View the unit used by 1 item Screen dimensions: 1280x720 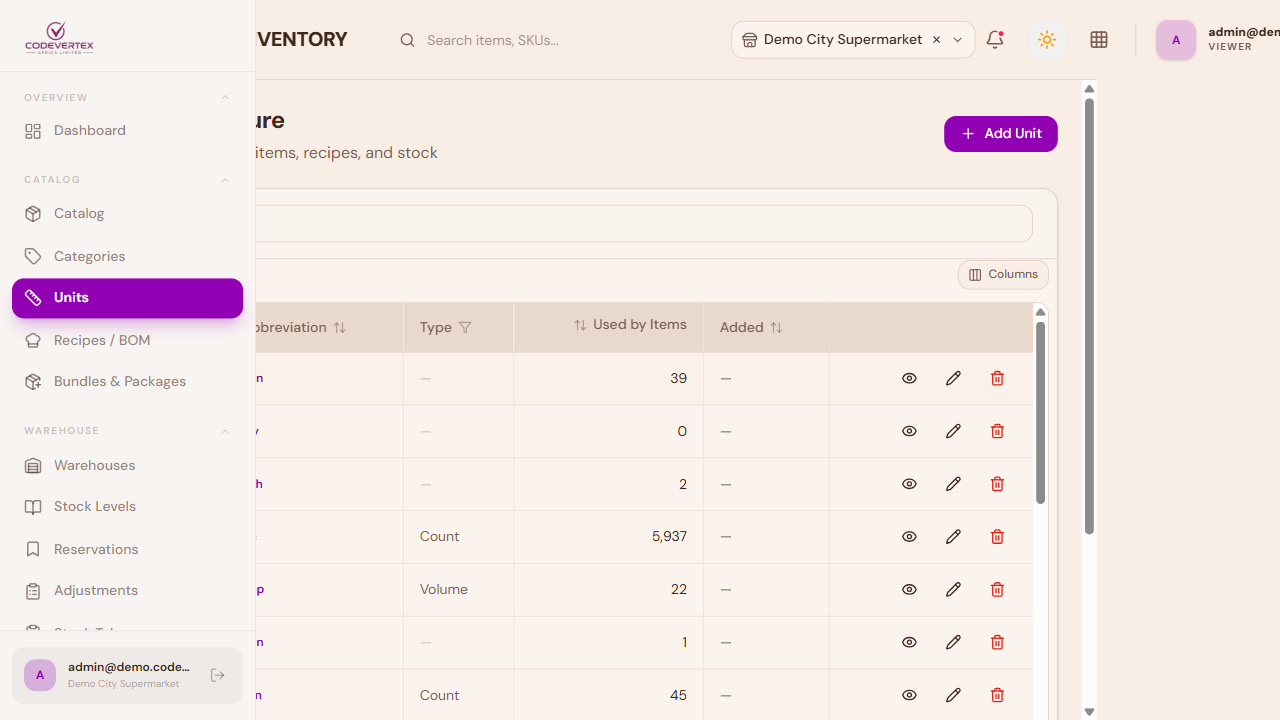[909, 642]
